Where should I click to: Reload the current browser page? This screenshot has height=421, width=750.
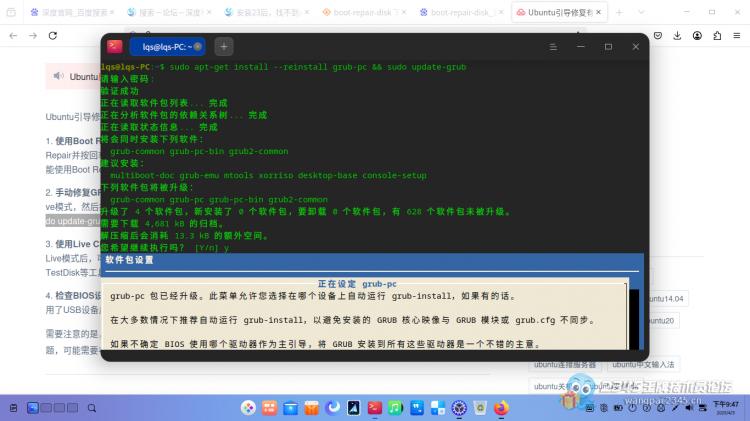coord(53,35)
